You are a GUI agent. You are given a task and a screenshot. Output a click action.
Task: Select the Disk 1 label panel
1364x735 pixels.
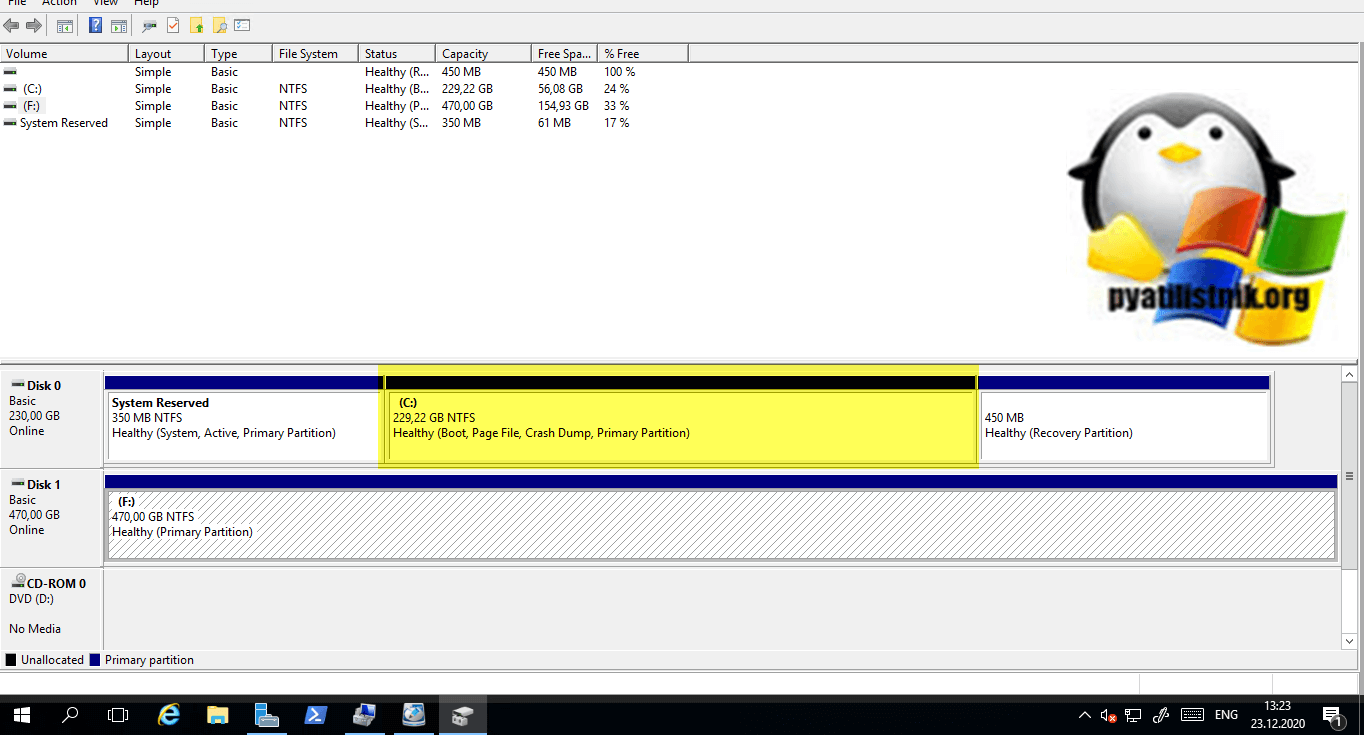52,507
